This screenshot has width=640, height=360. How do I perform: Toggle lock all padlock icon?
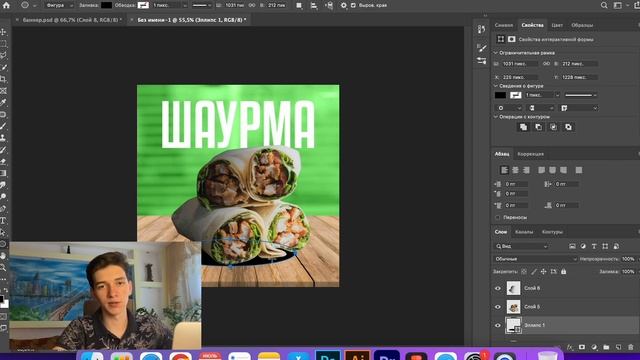(x=563, y=271)
